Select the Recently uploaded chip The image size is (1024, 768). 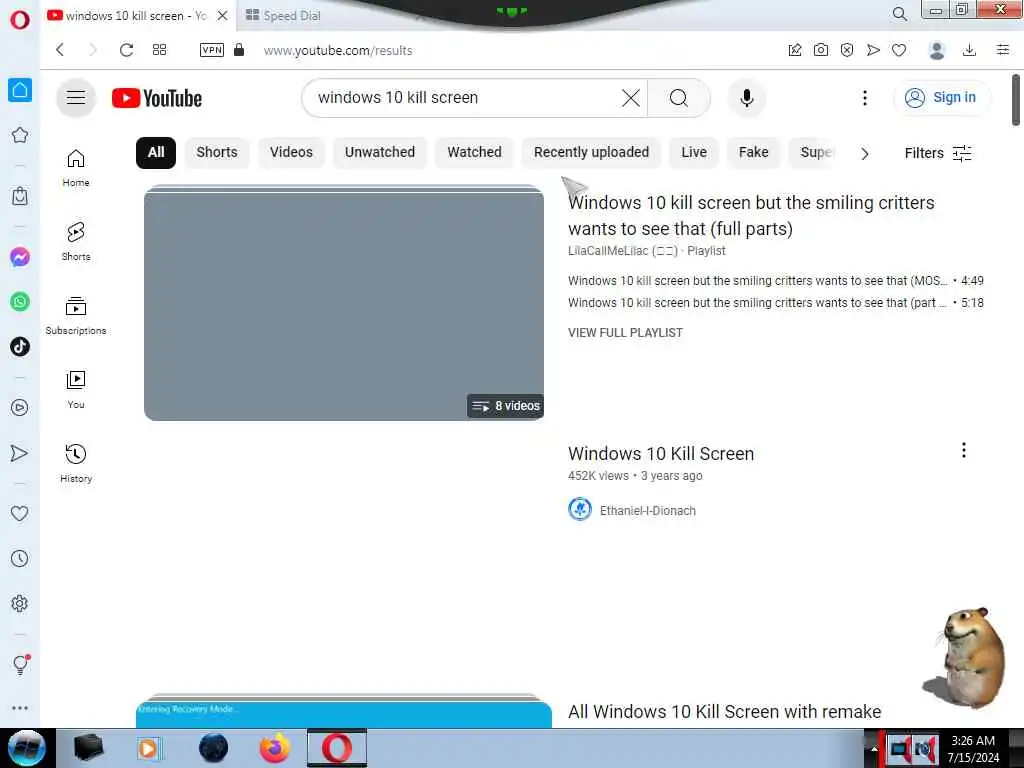(x=592, y=152)
